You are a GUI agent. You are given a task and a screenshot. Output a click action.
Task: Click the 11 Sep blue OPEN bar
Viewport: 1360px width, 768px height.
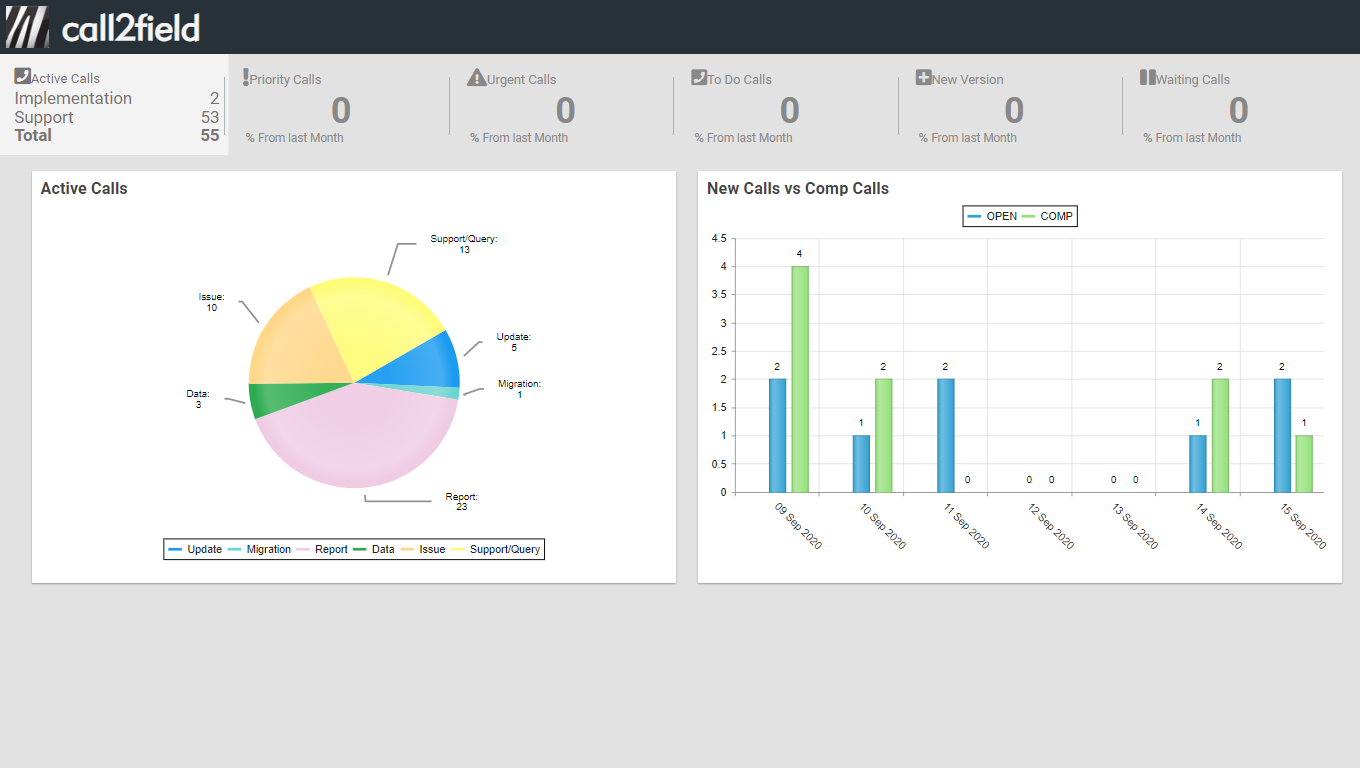click(x=945, y=435)
